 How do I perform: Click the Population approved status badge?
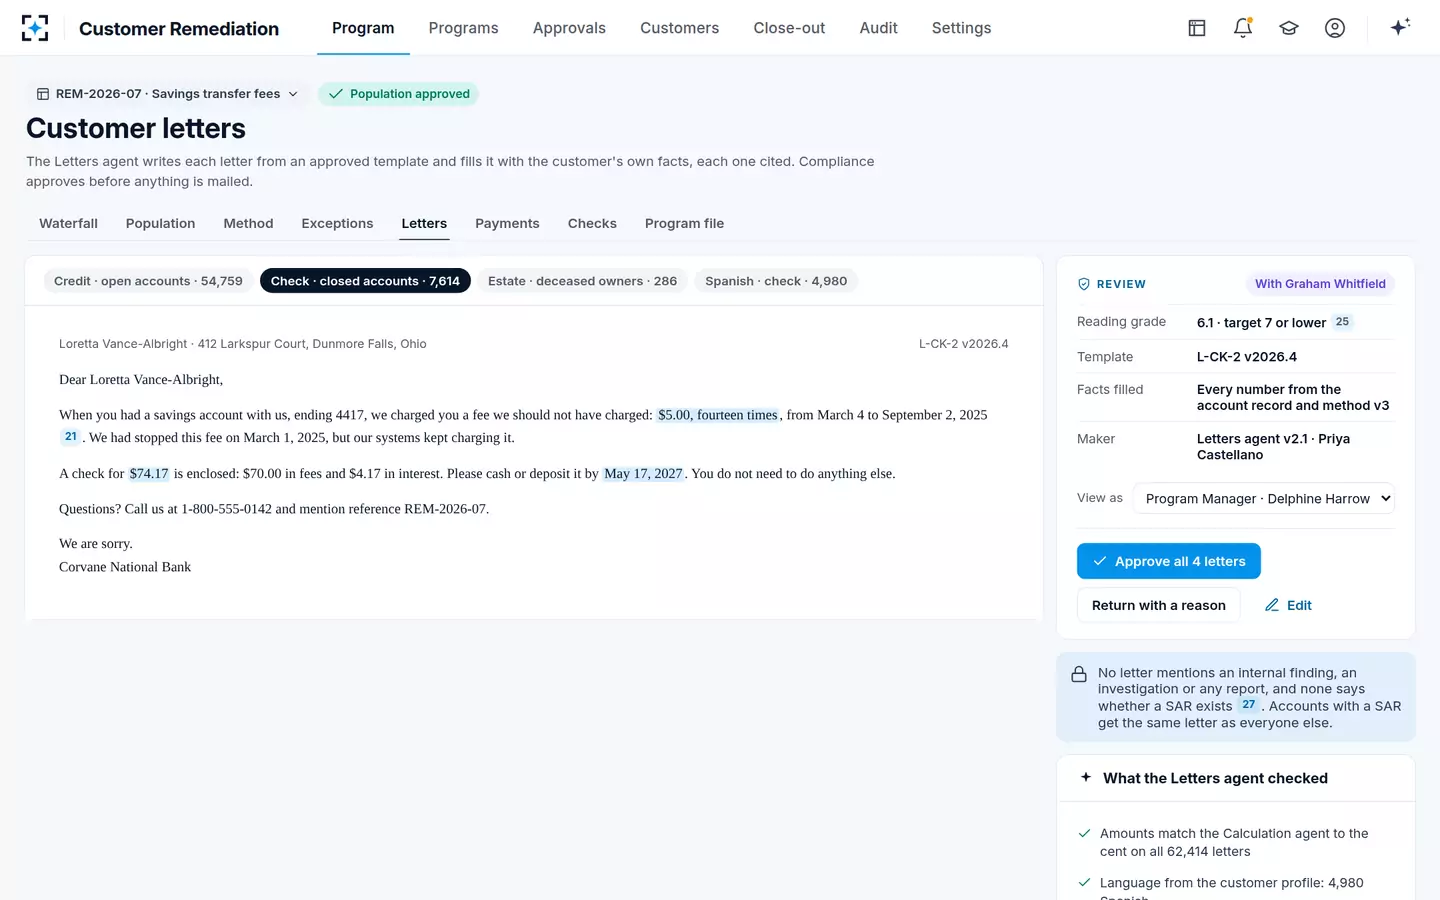tap(398, 94)
